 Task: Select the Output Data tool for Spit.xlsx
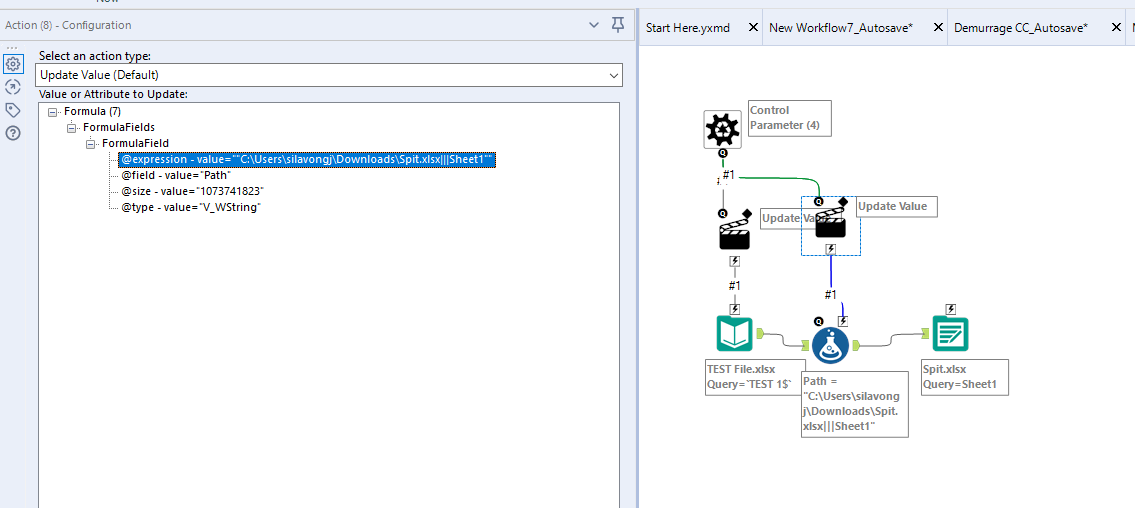[950, 334]
